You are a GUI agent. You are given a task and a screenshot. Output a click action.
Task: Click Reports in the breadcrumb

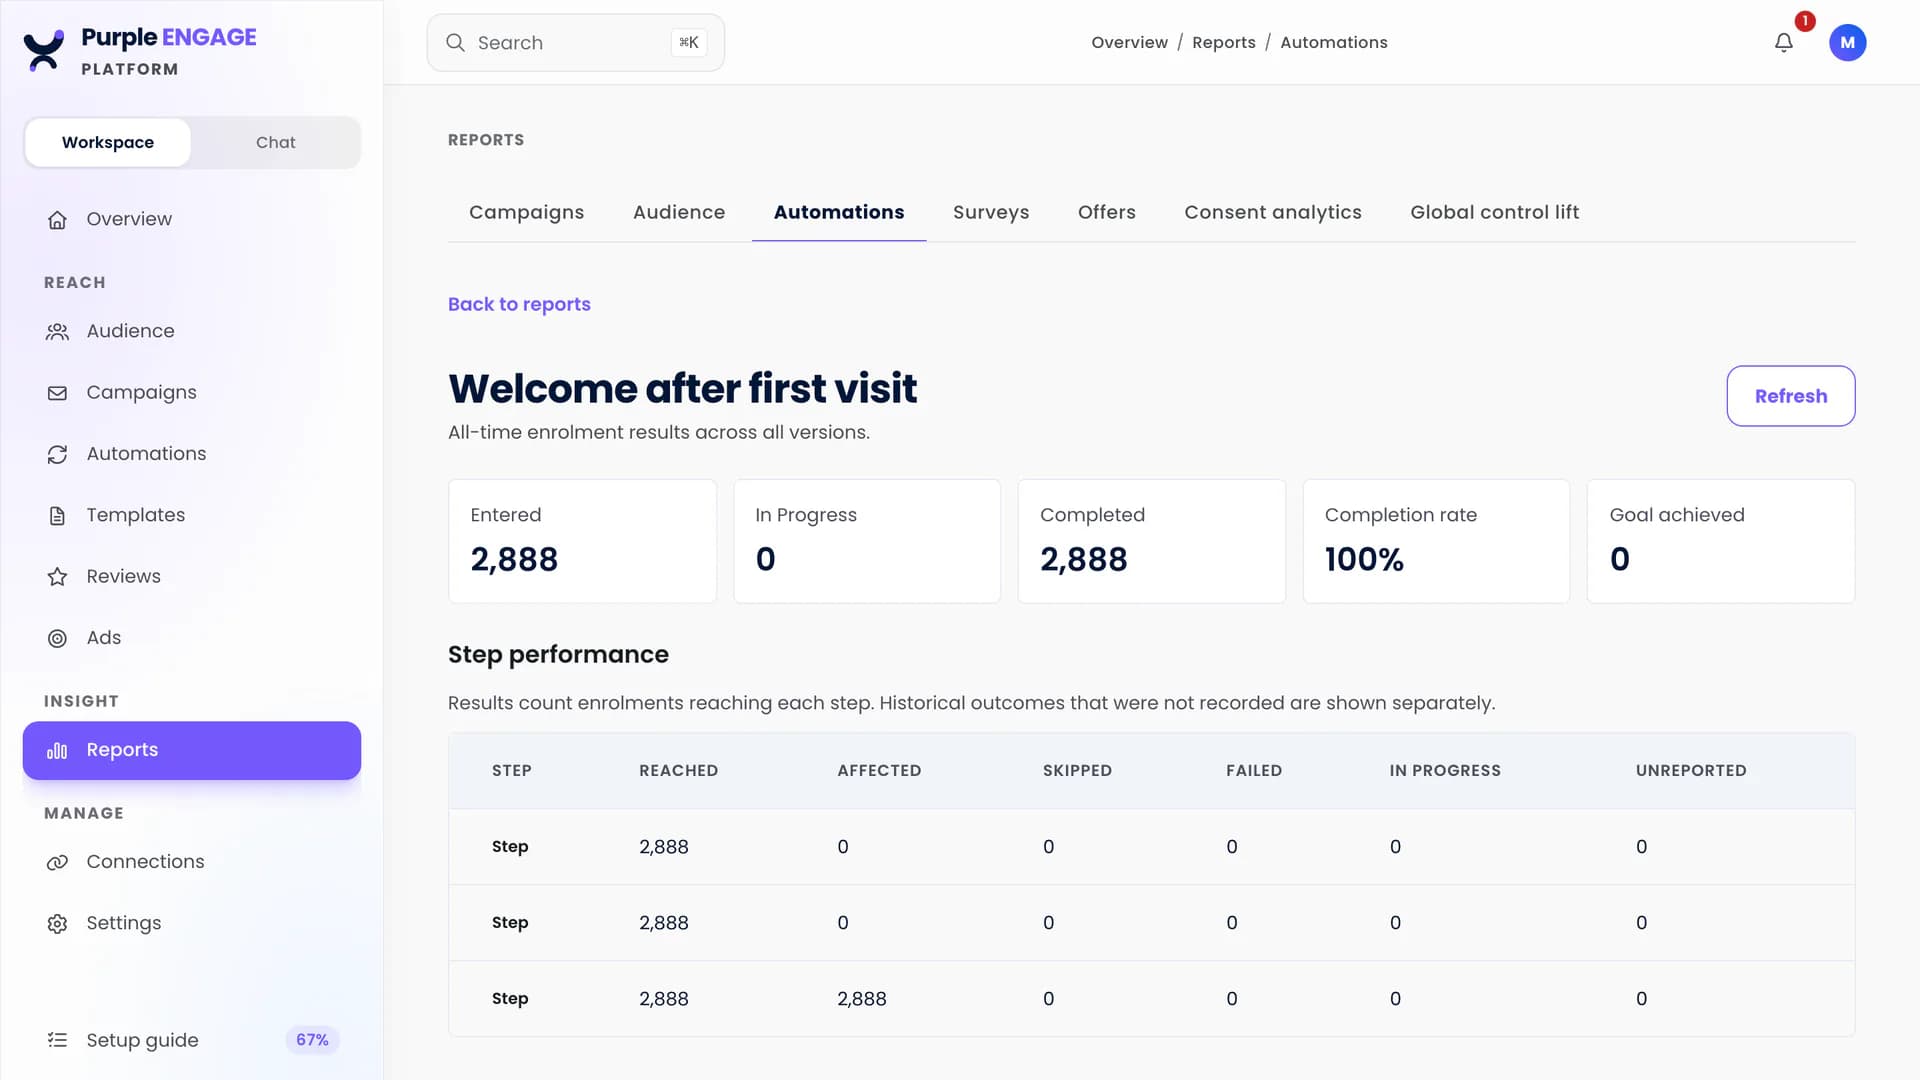tap(1224, 42)
